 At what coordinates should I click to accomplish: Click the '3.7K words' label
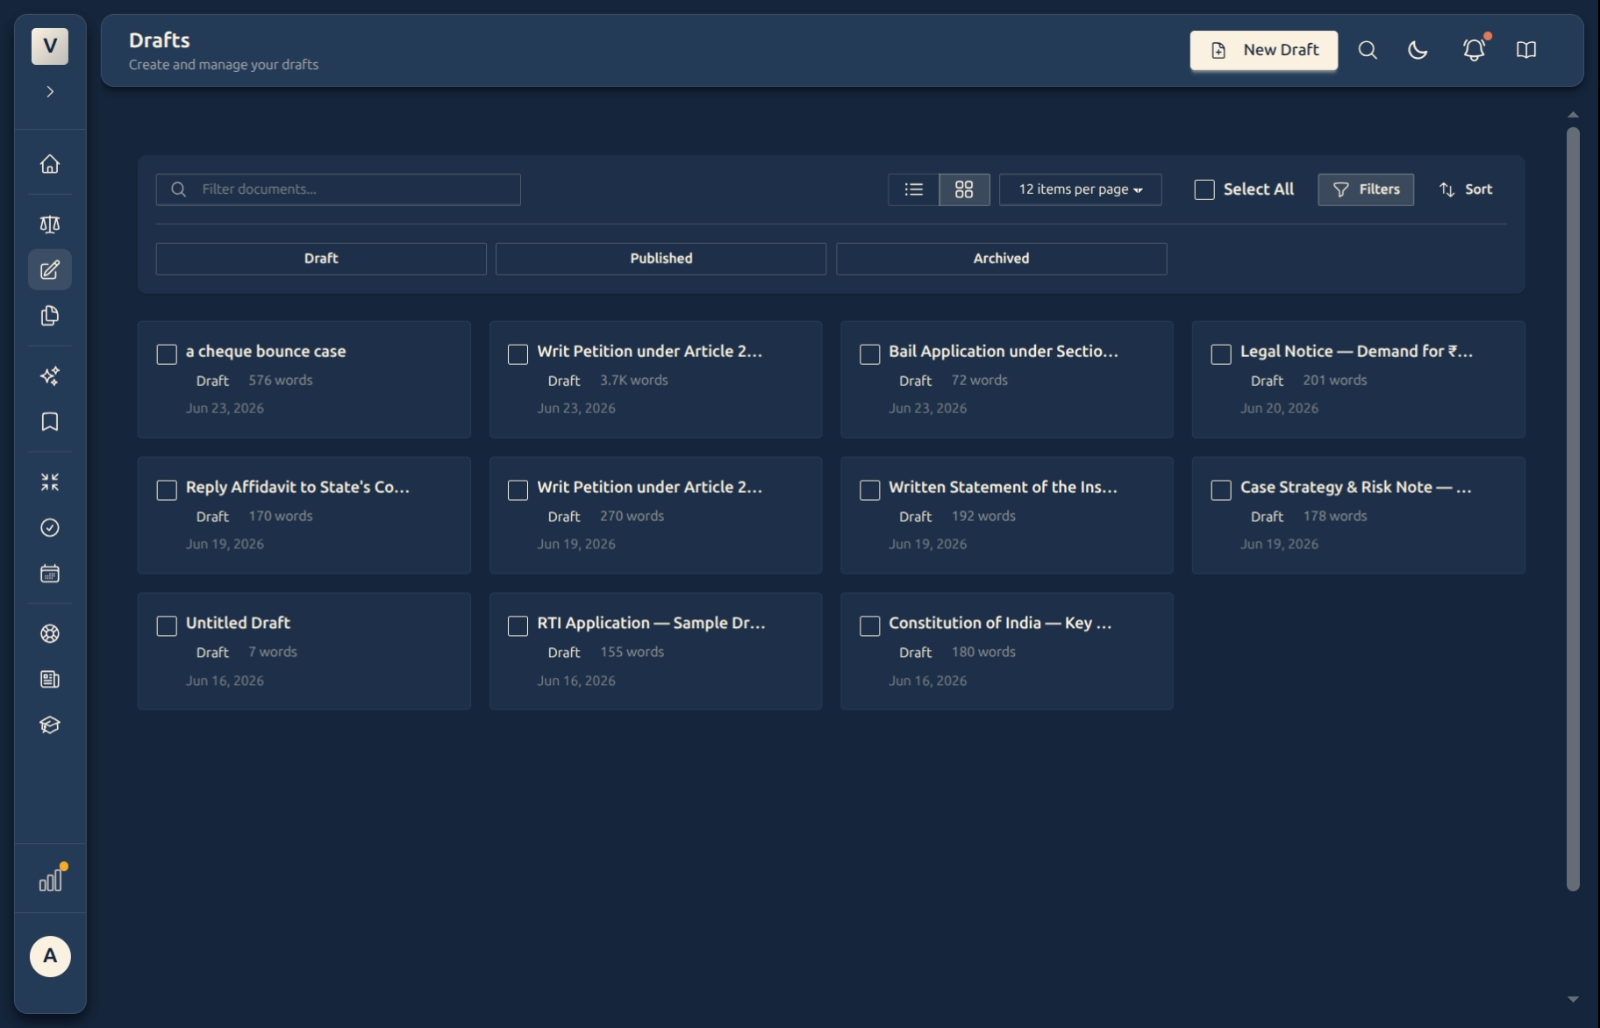[x=634, y=381]
